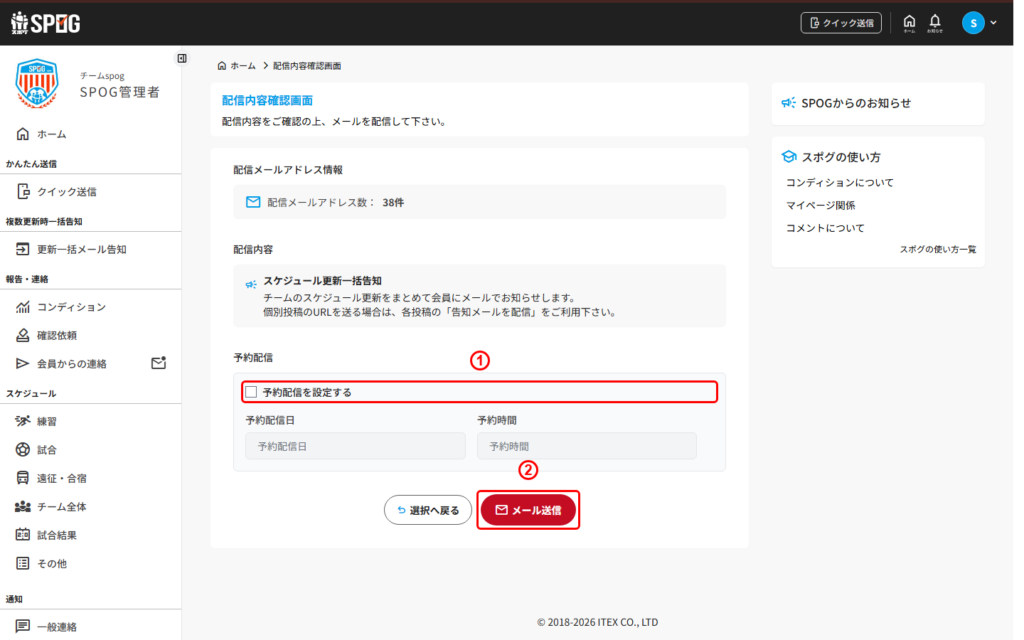Click the list icon for その他
Viewport: 1024px width, 640px height.
pos(23,563)
